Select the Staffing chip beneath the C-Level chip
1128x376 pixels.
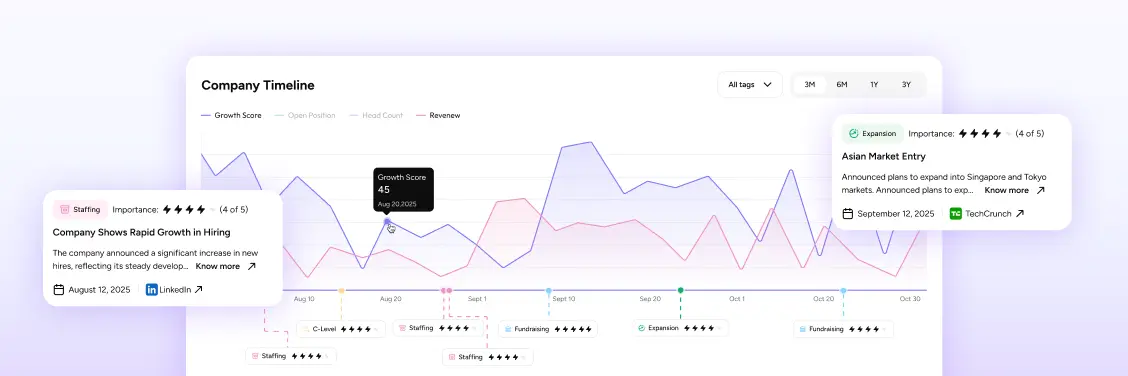[291, 356]
